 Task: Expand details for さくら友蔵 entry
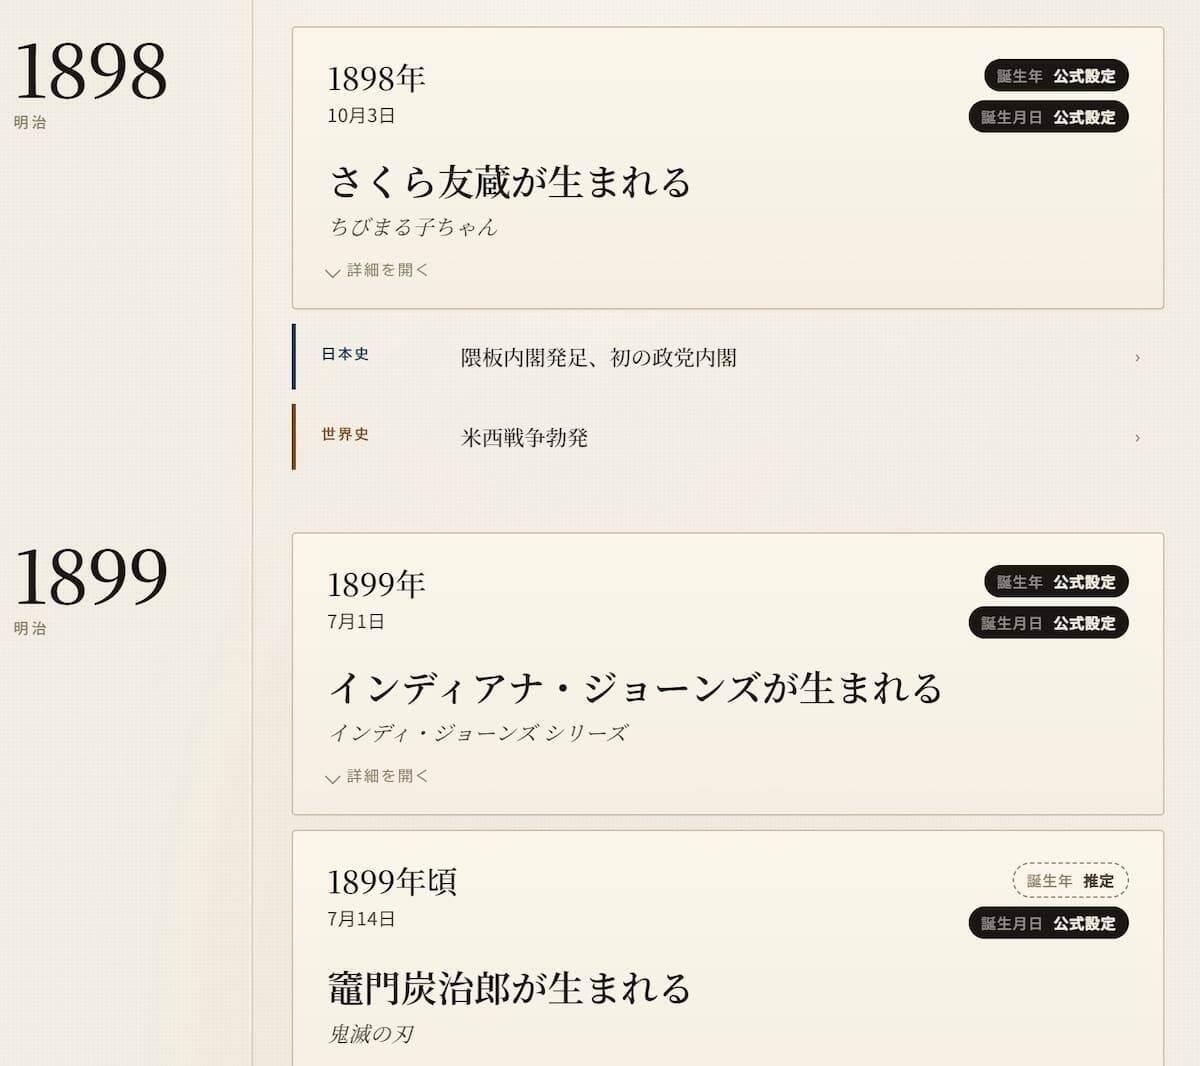[378, 270]
